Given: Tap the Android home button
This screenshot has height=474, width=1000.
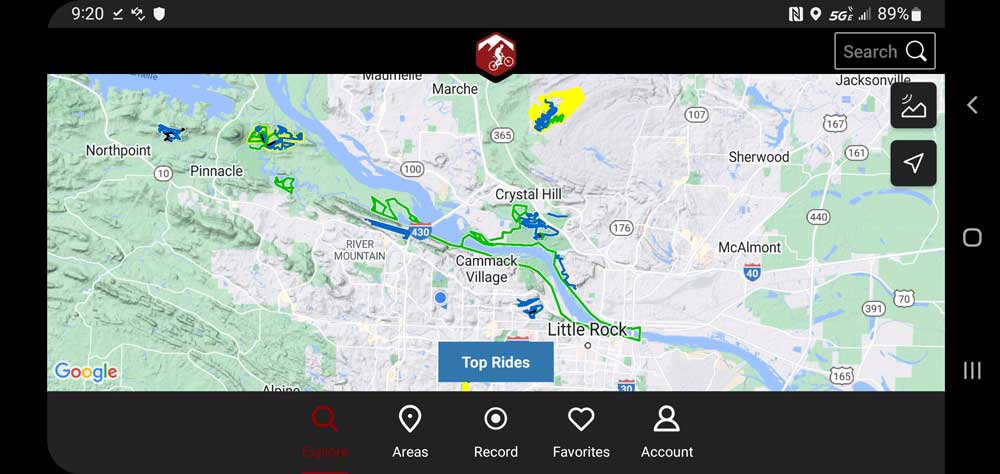Looking at the screenshot, I should tap(972, 238).
